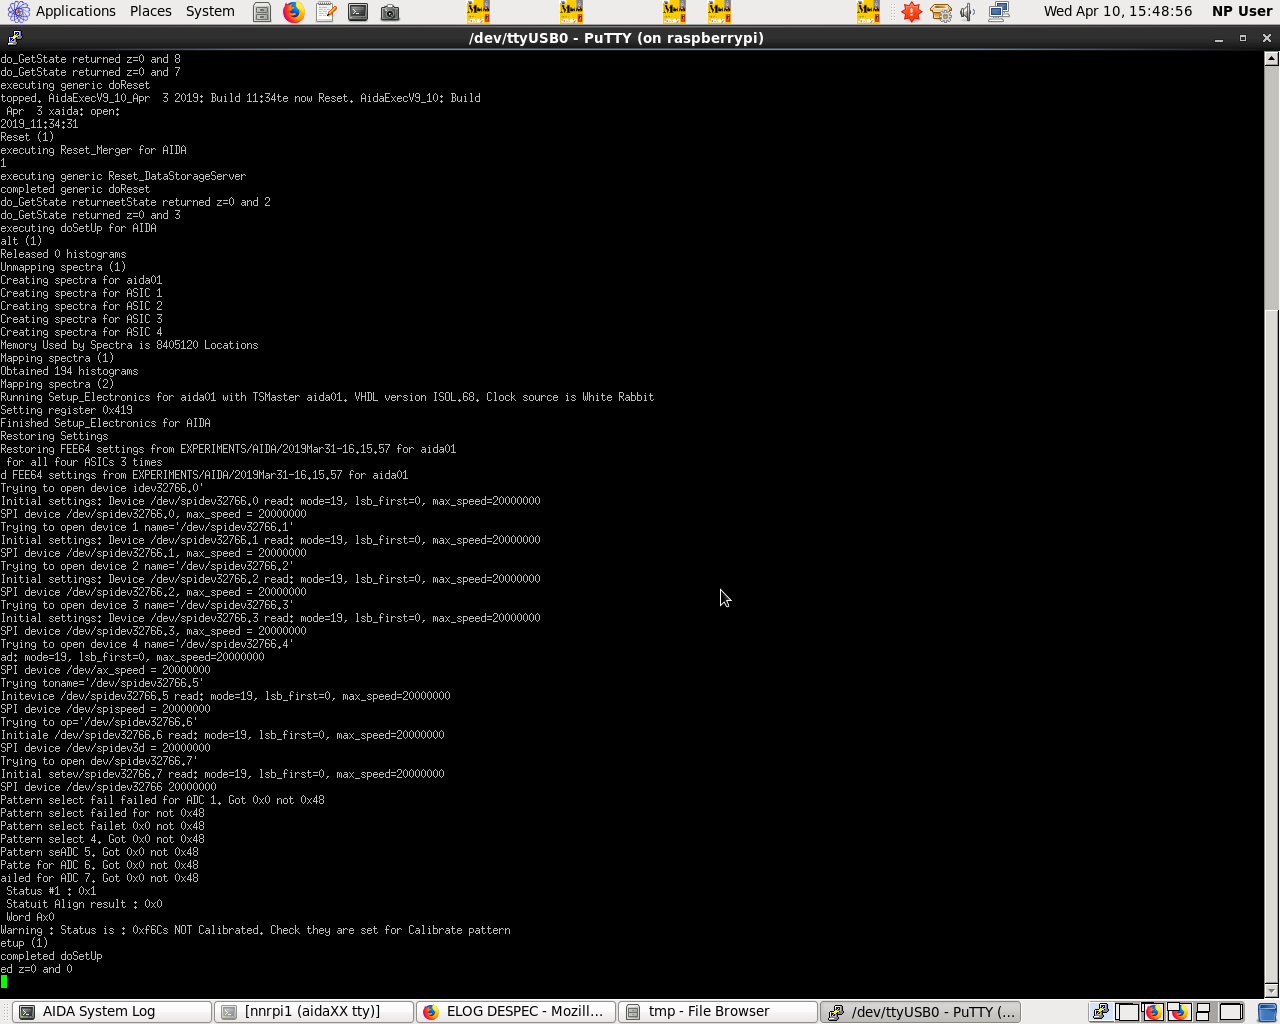Image resolution: width=1280 pixels, height=1024 pixels.
Task: Switch to nnrpi1 (aidaXX tty) window
Action: (312, 1011)
